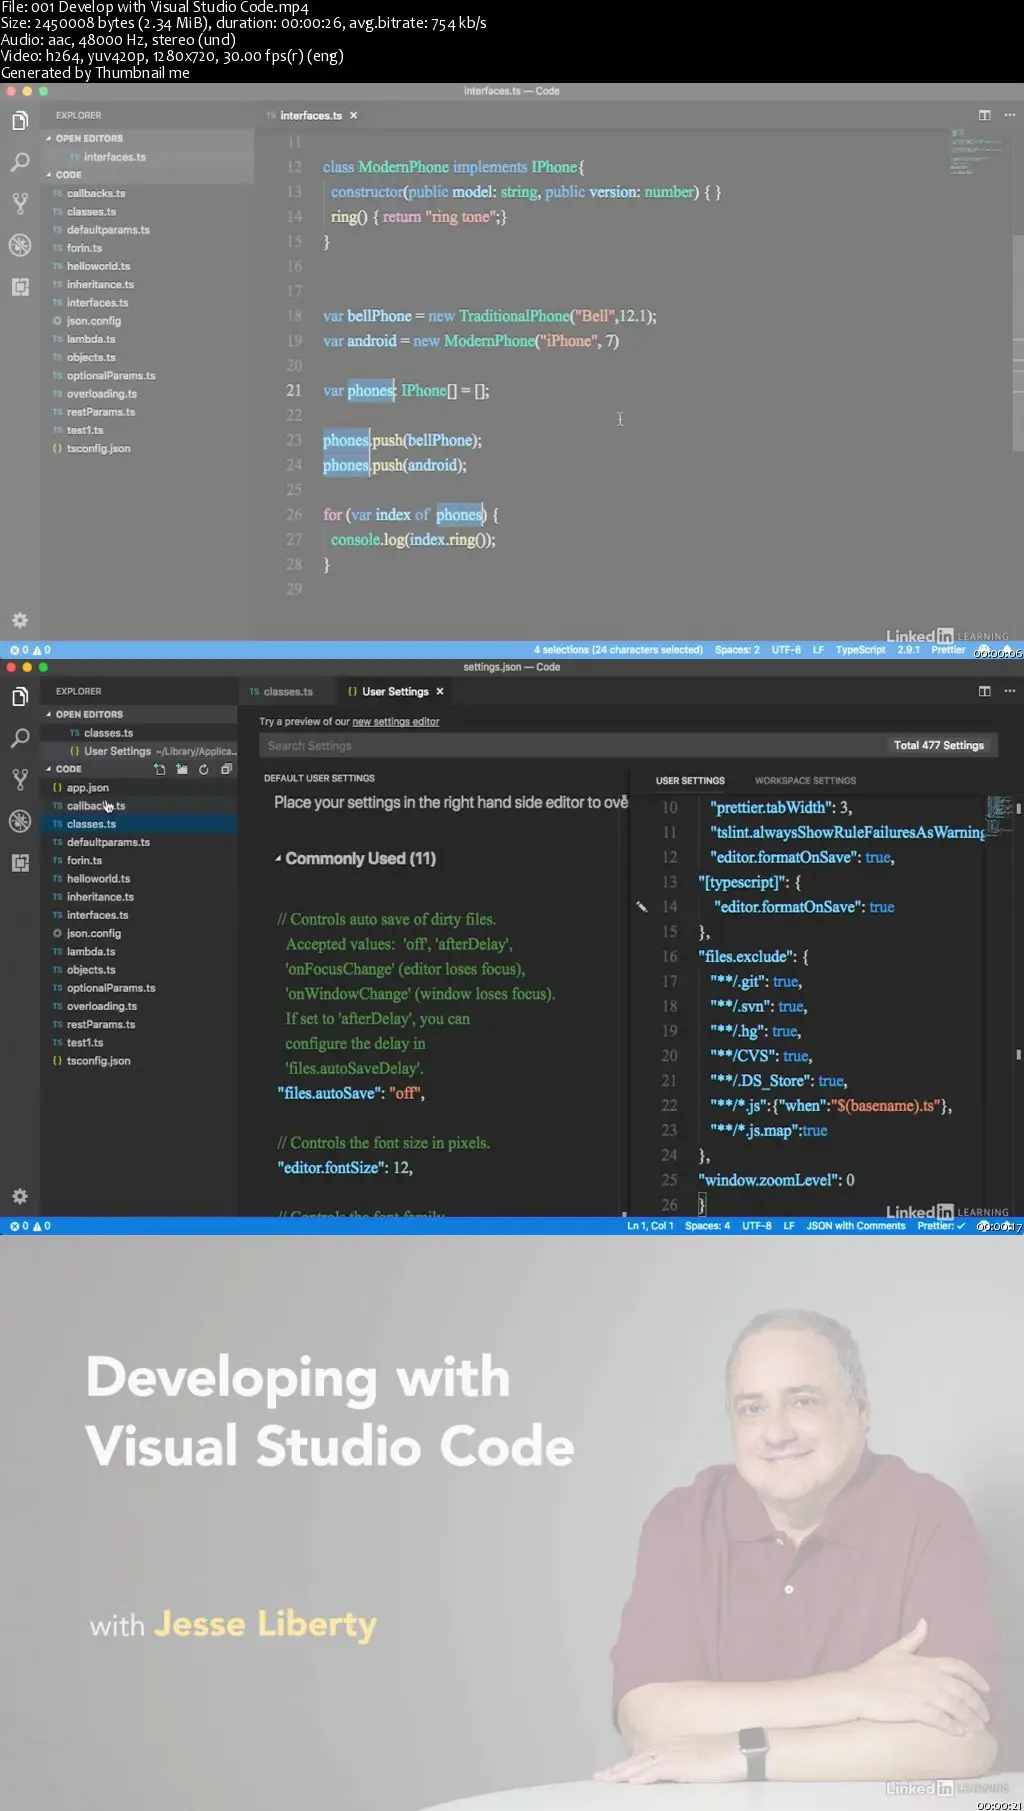
Task: Open inheritance.ts in the settings.json window
Action: click(100, 897)
